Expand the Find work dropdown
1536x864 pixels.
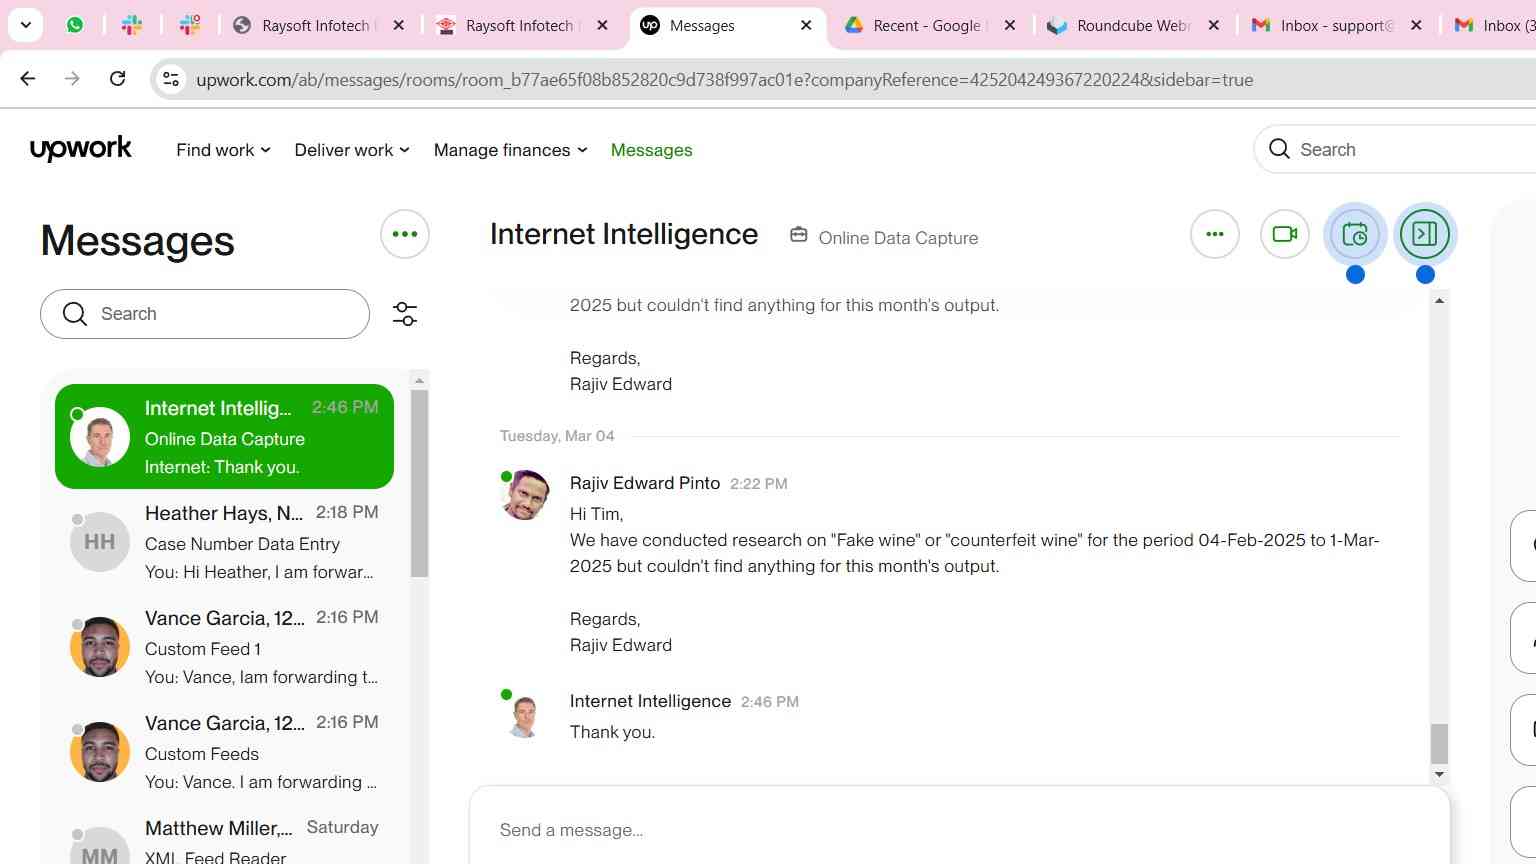[223, 150]
